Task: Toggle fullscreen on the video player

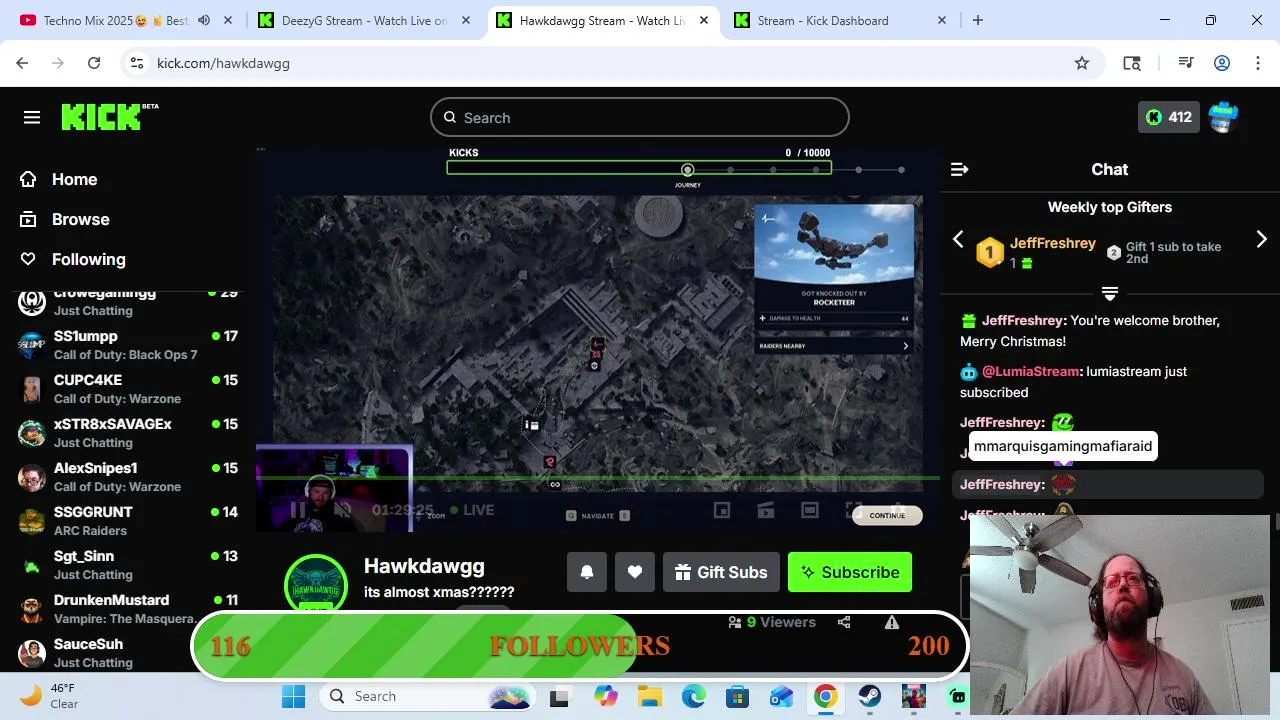Action: click(x=854, y=510)
